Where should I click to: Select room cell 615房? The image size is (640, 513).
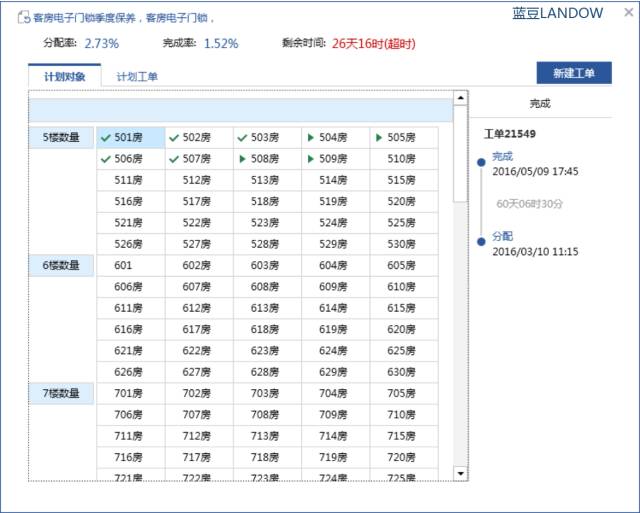click(x=404, y=308)
